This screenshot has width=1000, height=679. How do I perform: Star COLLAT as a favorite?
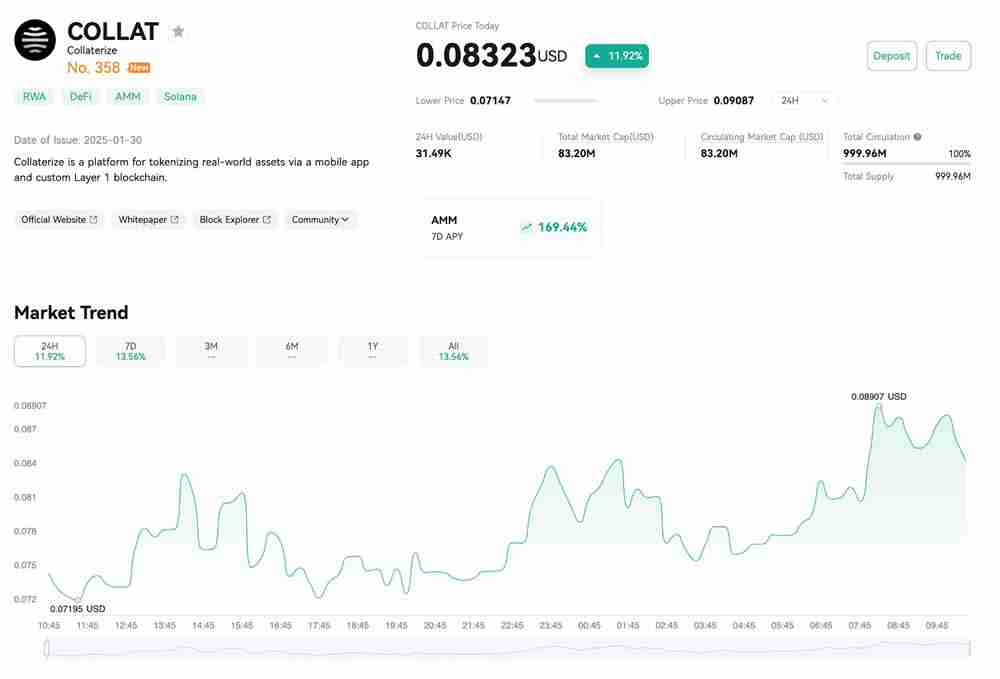click(x=178, y=32)
